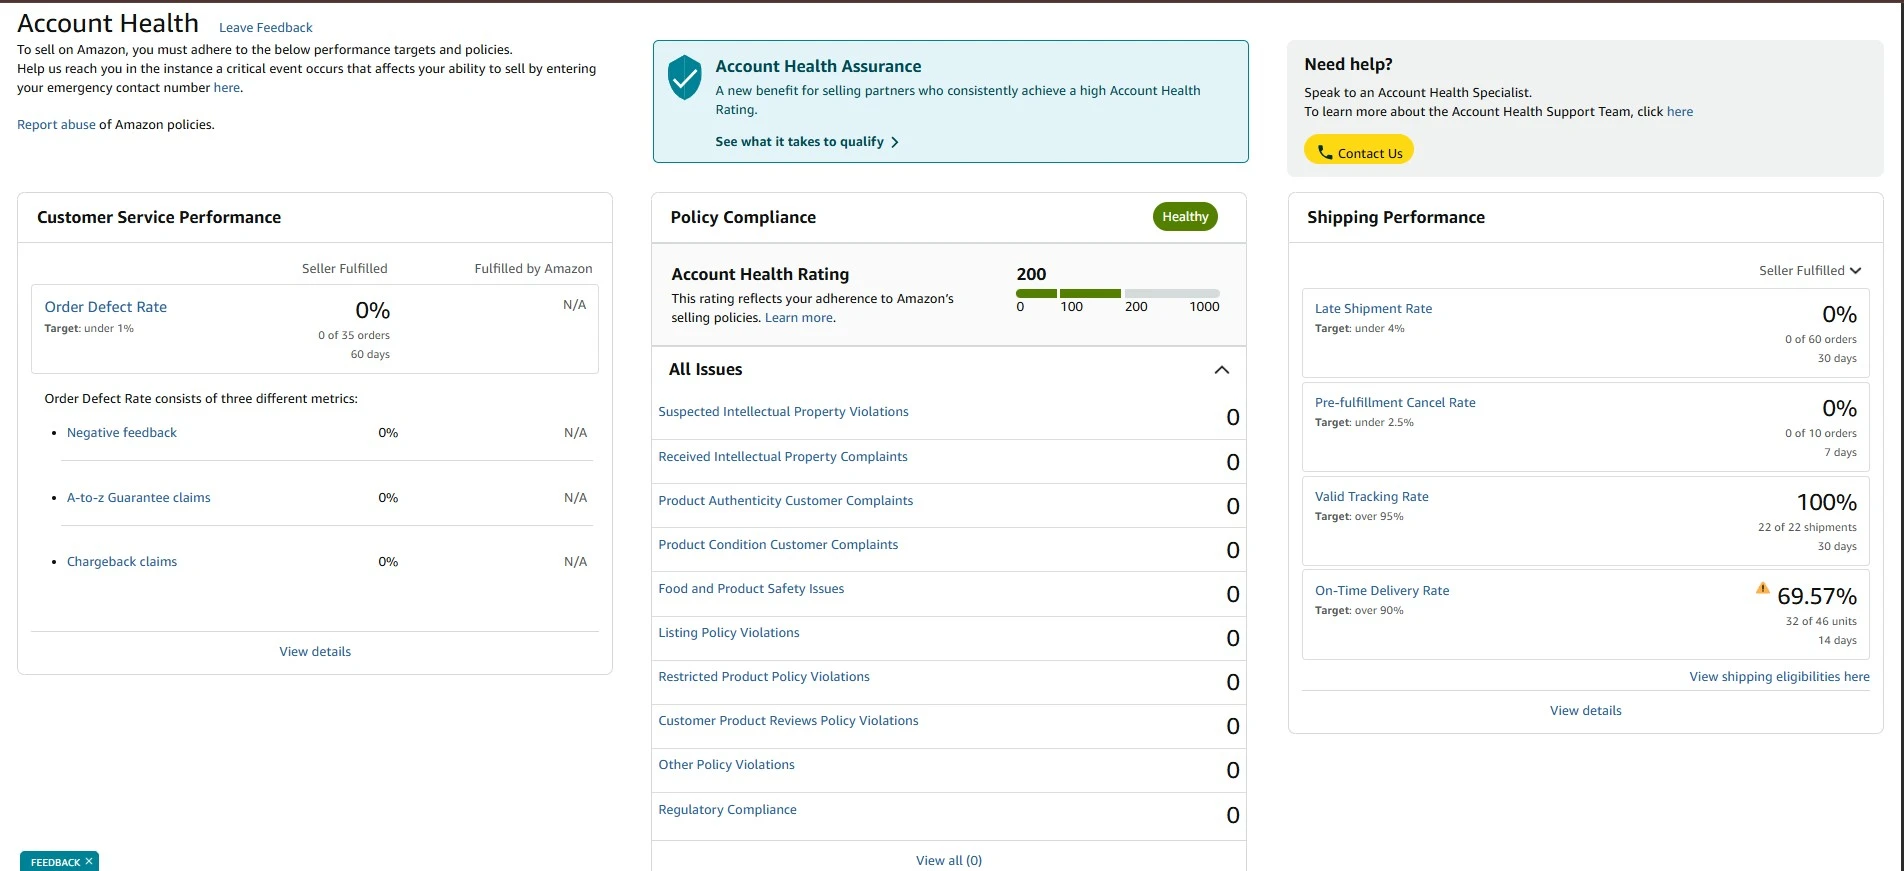Image resolution: width=1904 pixels, height=871 pixels.
Task: Follow the emergency contact 'here' link
Action: [227, 88]
